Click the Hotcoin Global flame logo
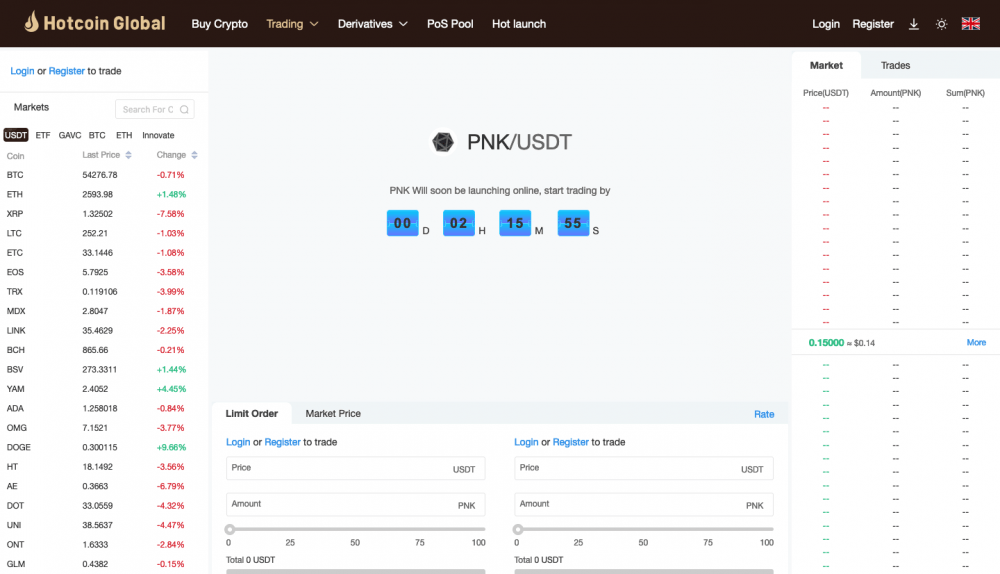Viewport: 1000px width, 574px height. coord(32,22)
